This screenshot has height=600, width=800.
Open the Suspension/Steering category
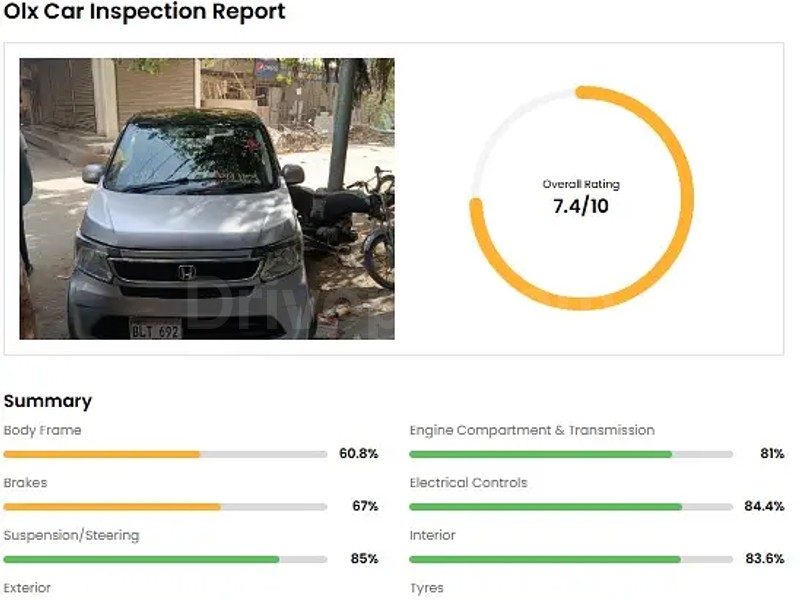(71, 535)
